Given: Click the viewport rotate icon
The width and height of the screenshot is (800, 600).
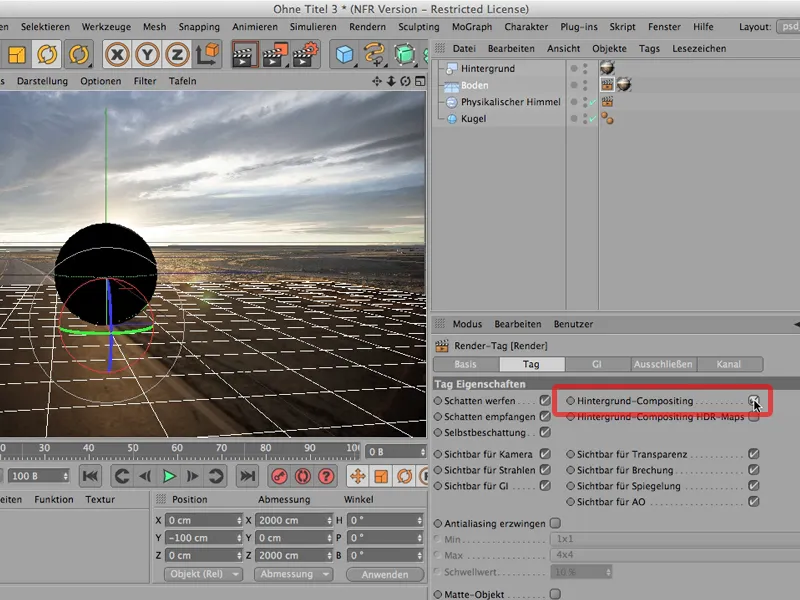Looking at the screenshot, I should tap(405, 81).
